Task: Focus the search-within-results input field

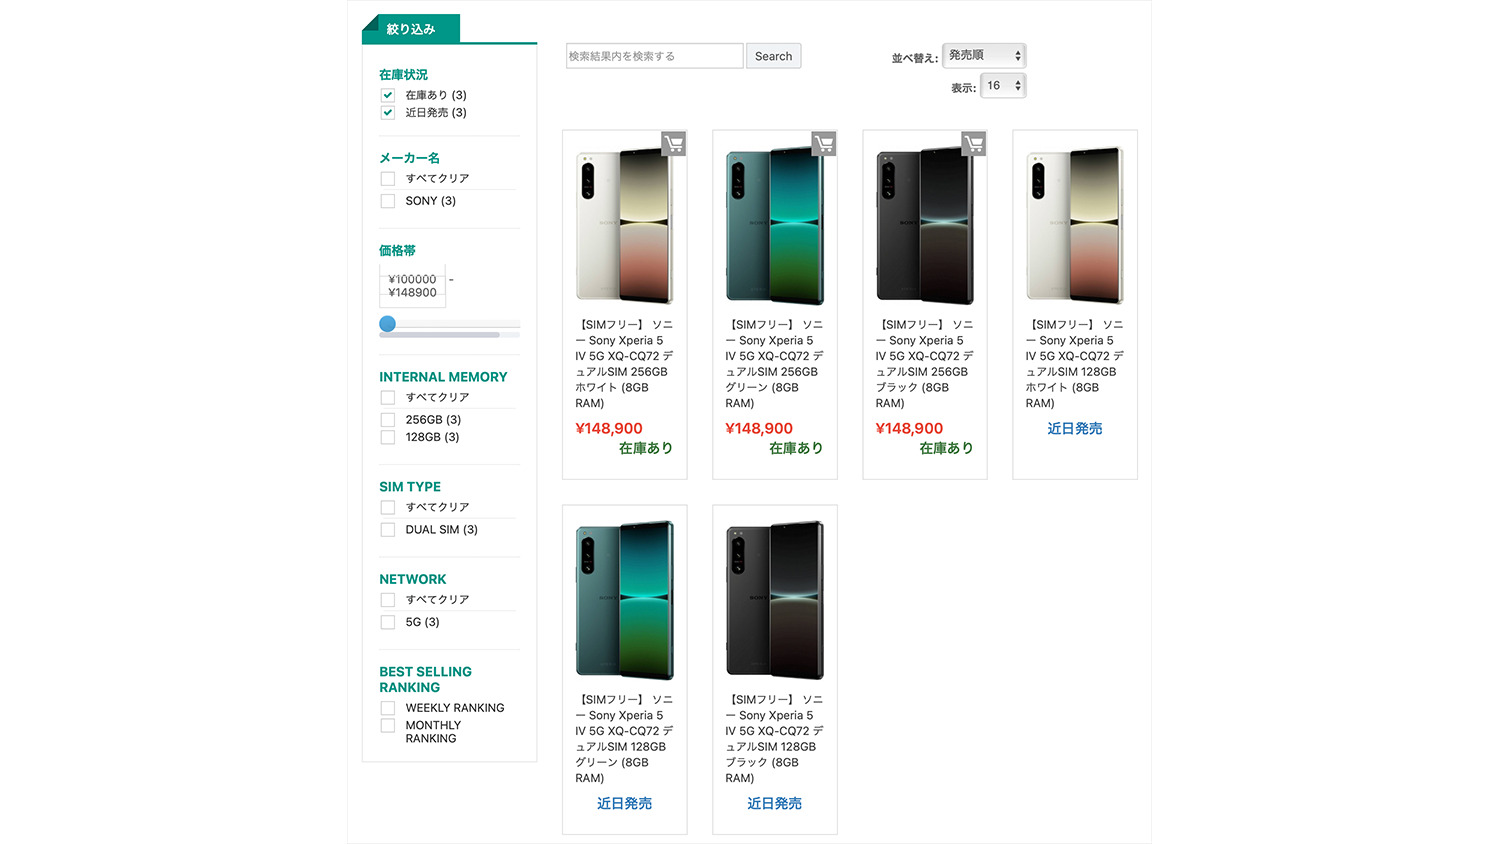Action: 654,56
